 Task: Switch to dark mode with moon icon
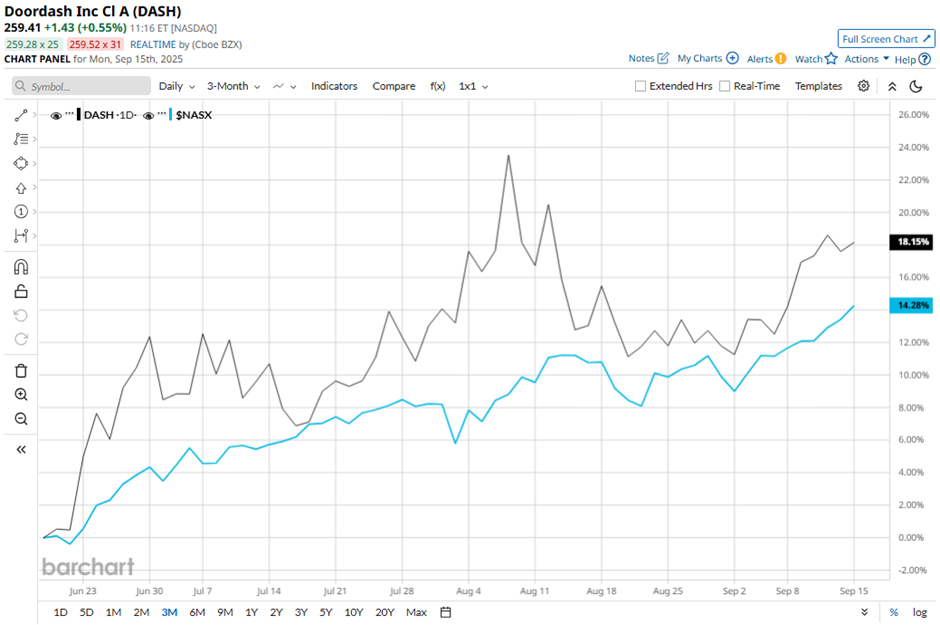coord(916,86)
